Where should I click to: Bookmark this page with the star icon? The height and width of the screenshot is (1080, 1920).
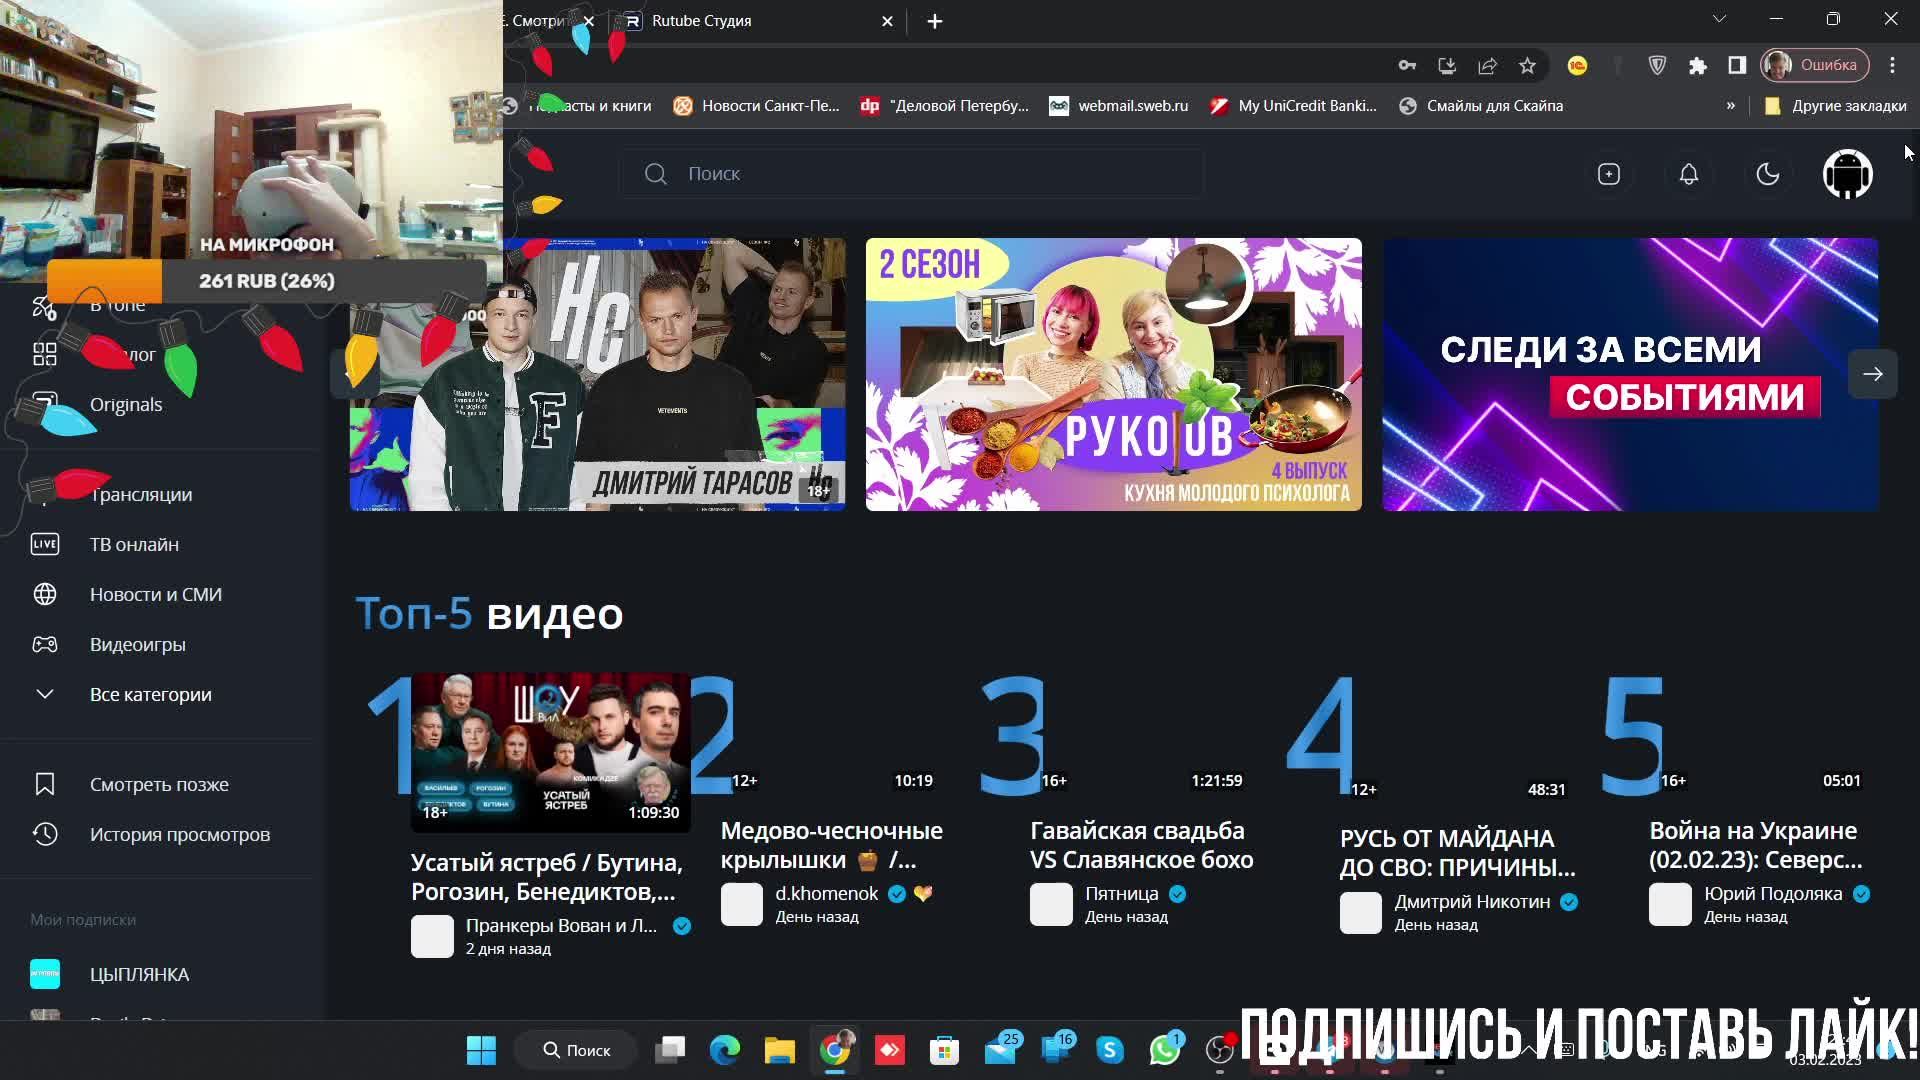1527,66
